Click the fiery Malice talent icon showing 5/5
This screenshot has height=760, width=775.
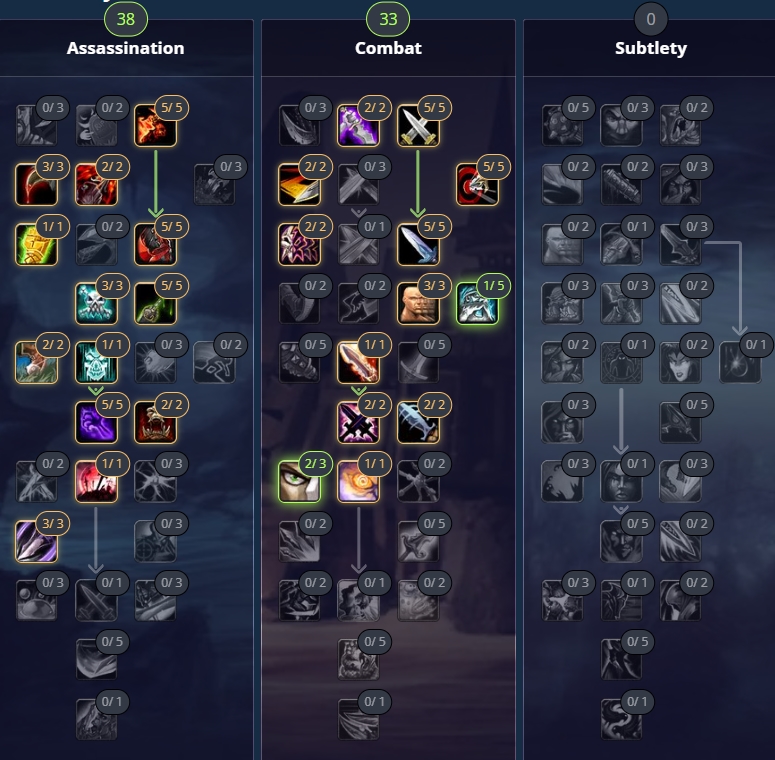[155, 126]
